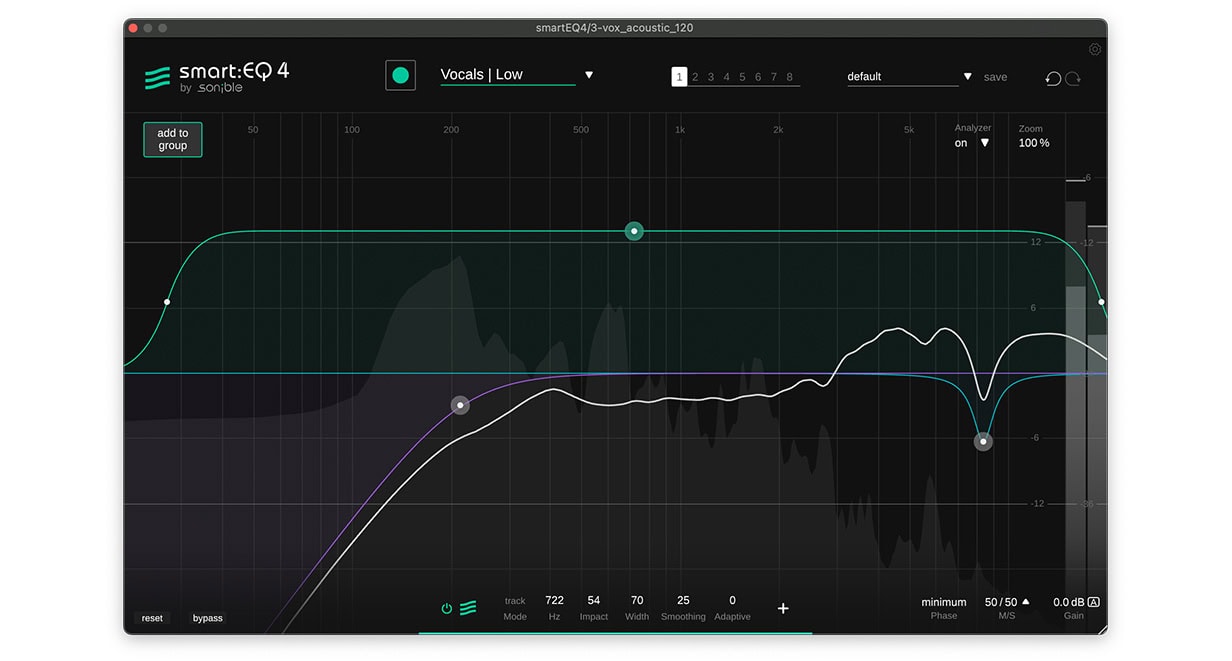Image resolution: width=1232 pixels, height=661 pixels.
Task: Add a new filter with plus icon
Action: click(x=783, y=608)
